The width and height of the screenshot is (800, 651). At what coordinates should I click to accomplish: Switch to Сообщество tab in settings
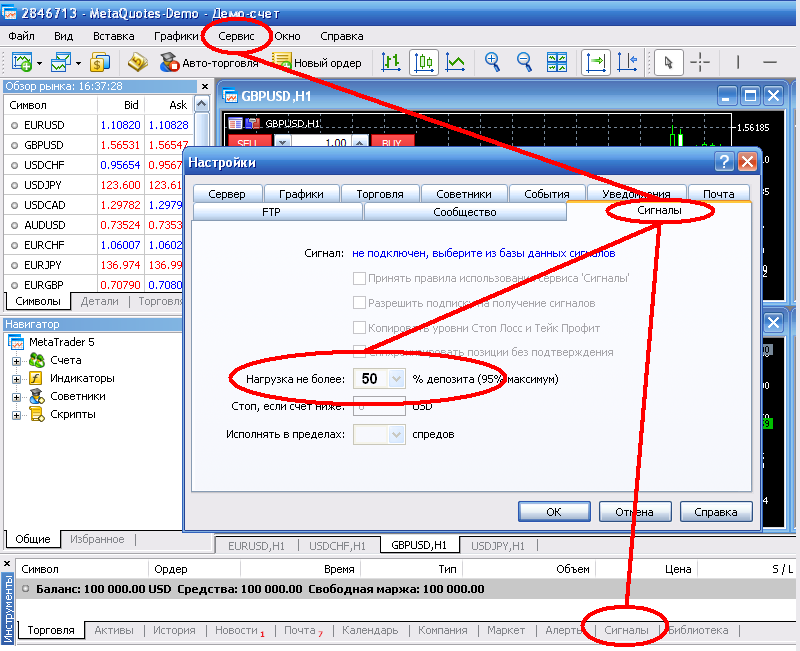[x=465, y=212]
